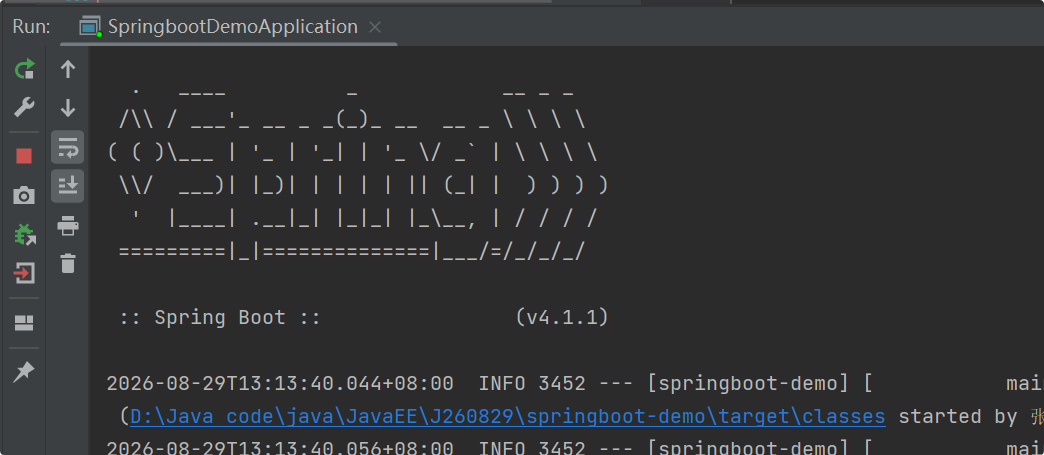The image size is (1044, 455).
Task: Click the Spring Boot version text (v4.1.1)
Action: click(562, 317)
